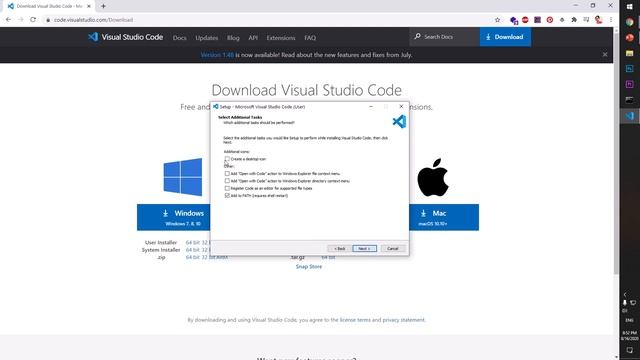The image size is (640, 360).
Task: Uncheck the Add to PATH option
Action: pos(227,196)
